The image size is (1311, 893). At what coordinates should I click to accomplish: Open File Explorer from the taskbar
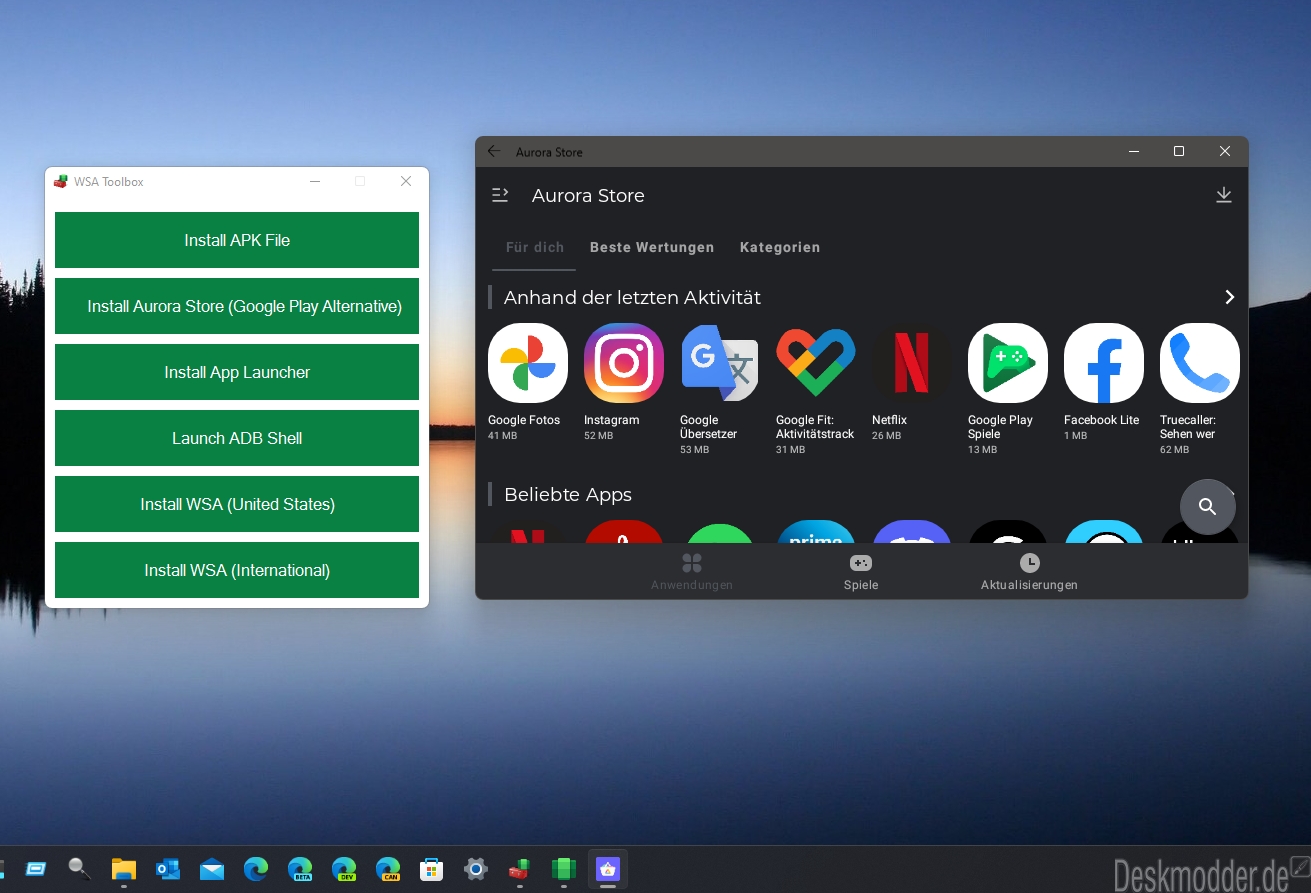[124, 868]
